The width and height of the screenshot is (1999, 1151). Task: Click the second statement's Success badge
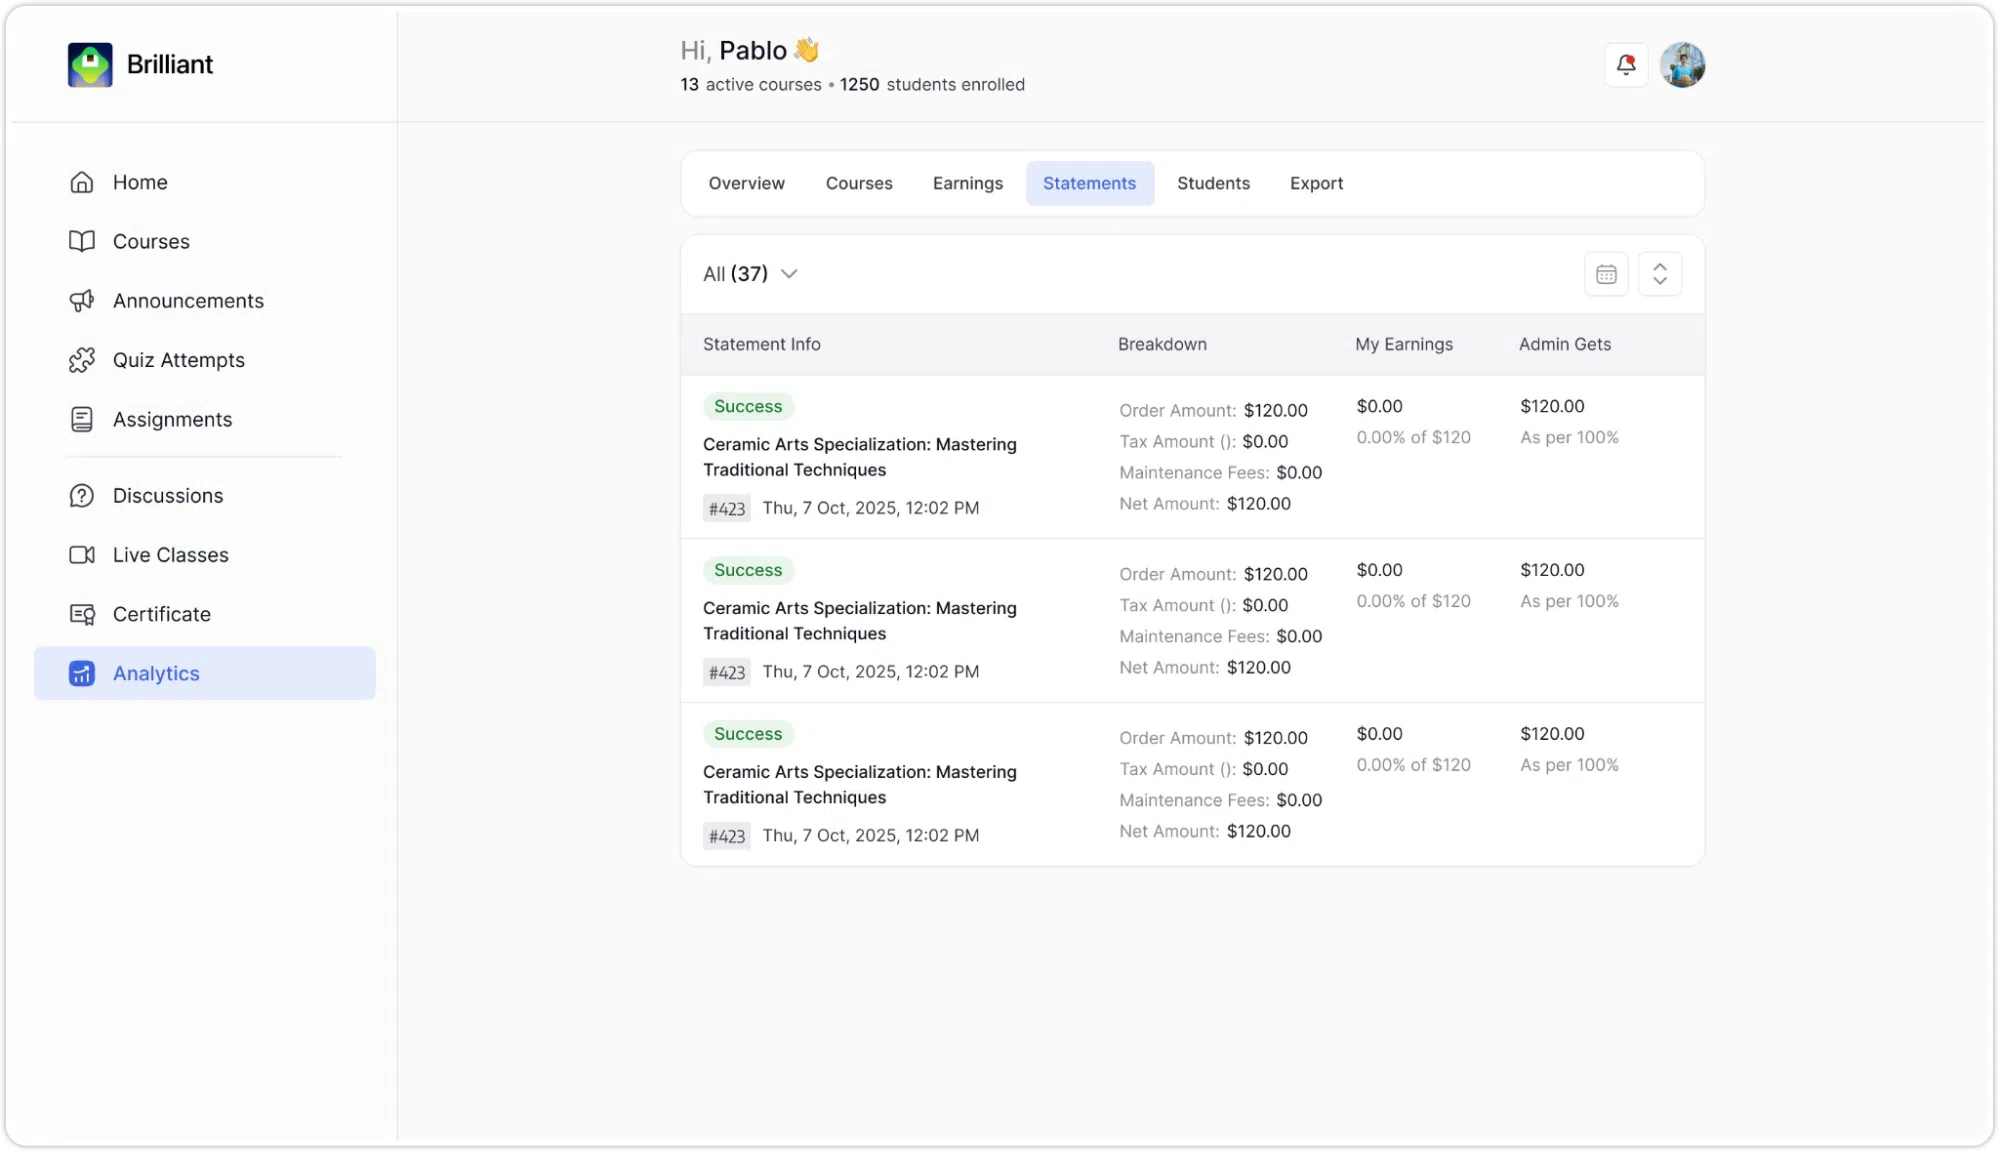tap(748, 571)
